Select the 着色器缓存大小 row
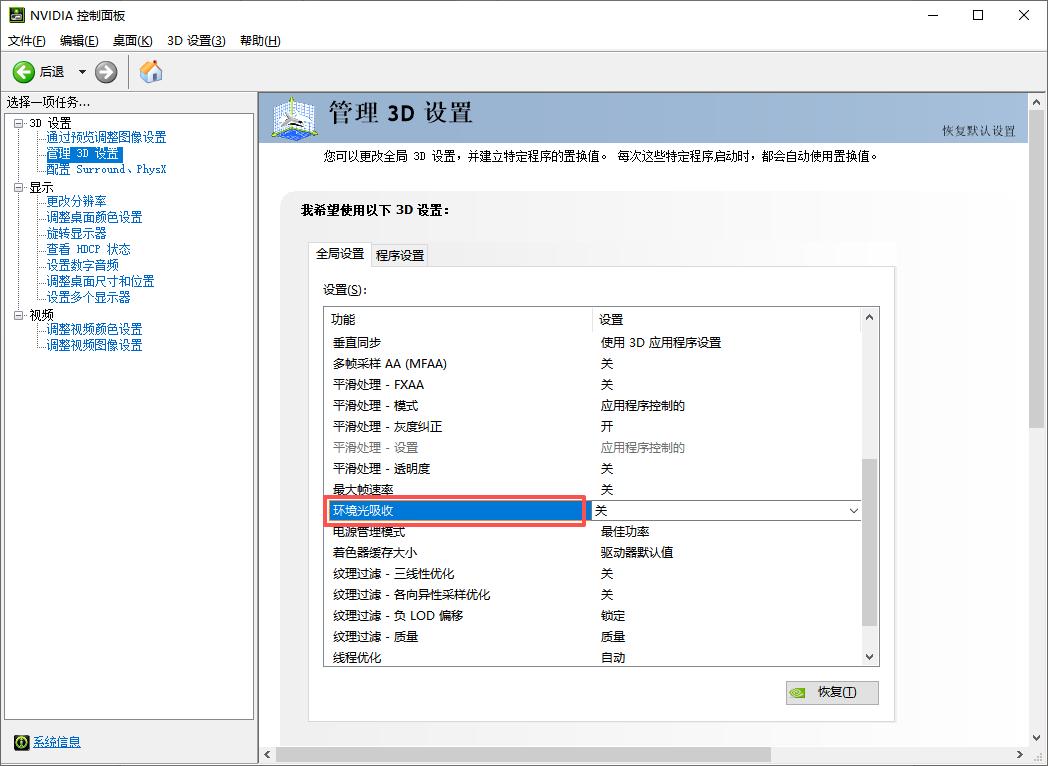Screen dimensions: 1048x766 592,553
